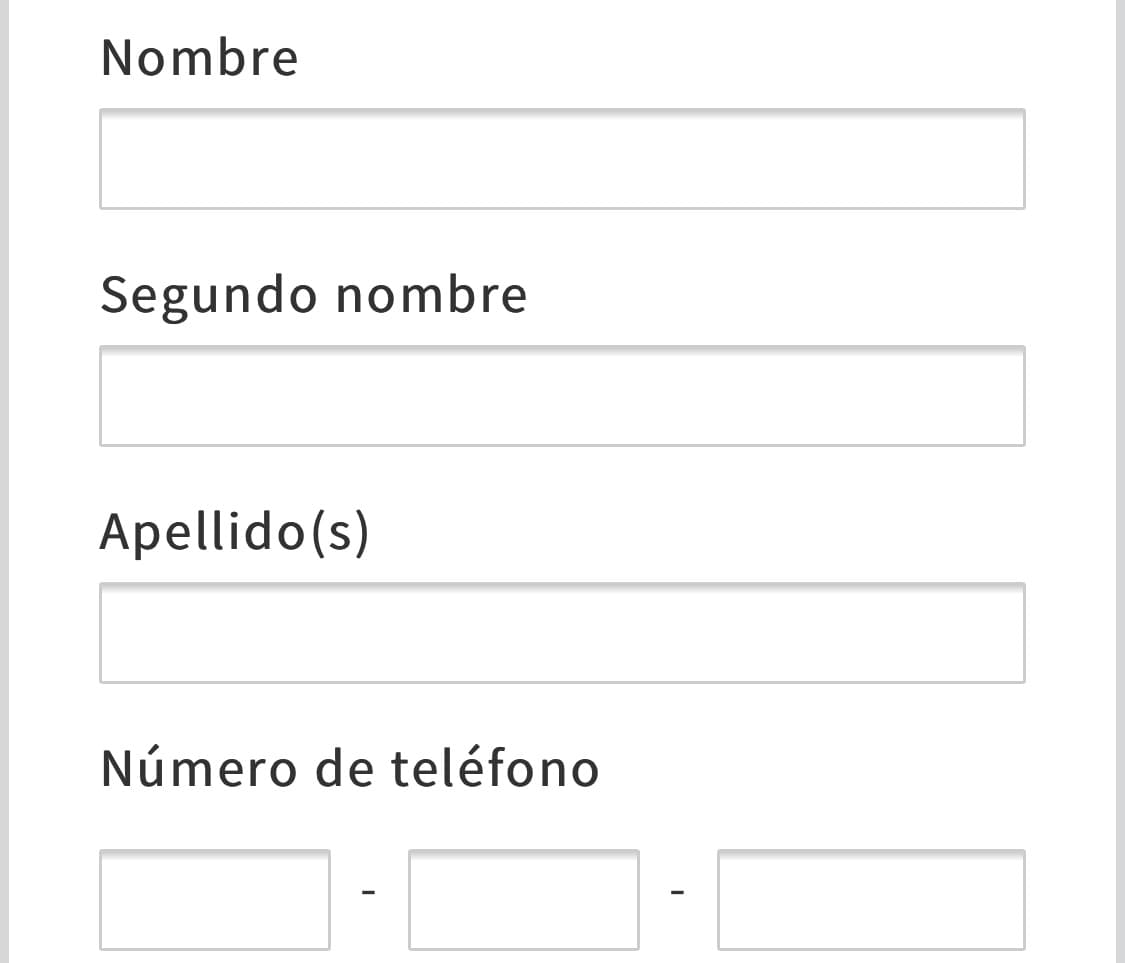Focus the final phone number segment
1125x963 pixels.
pyautogui.click(x=871, y=899)
